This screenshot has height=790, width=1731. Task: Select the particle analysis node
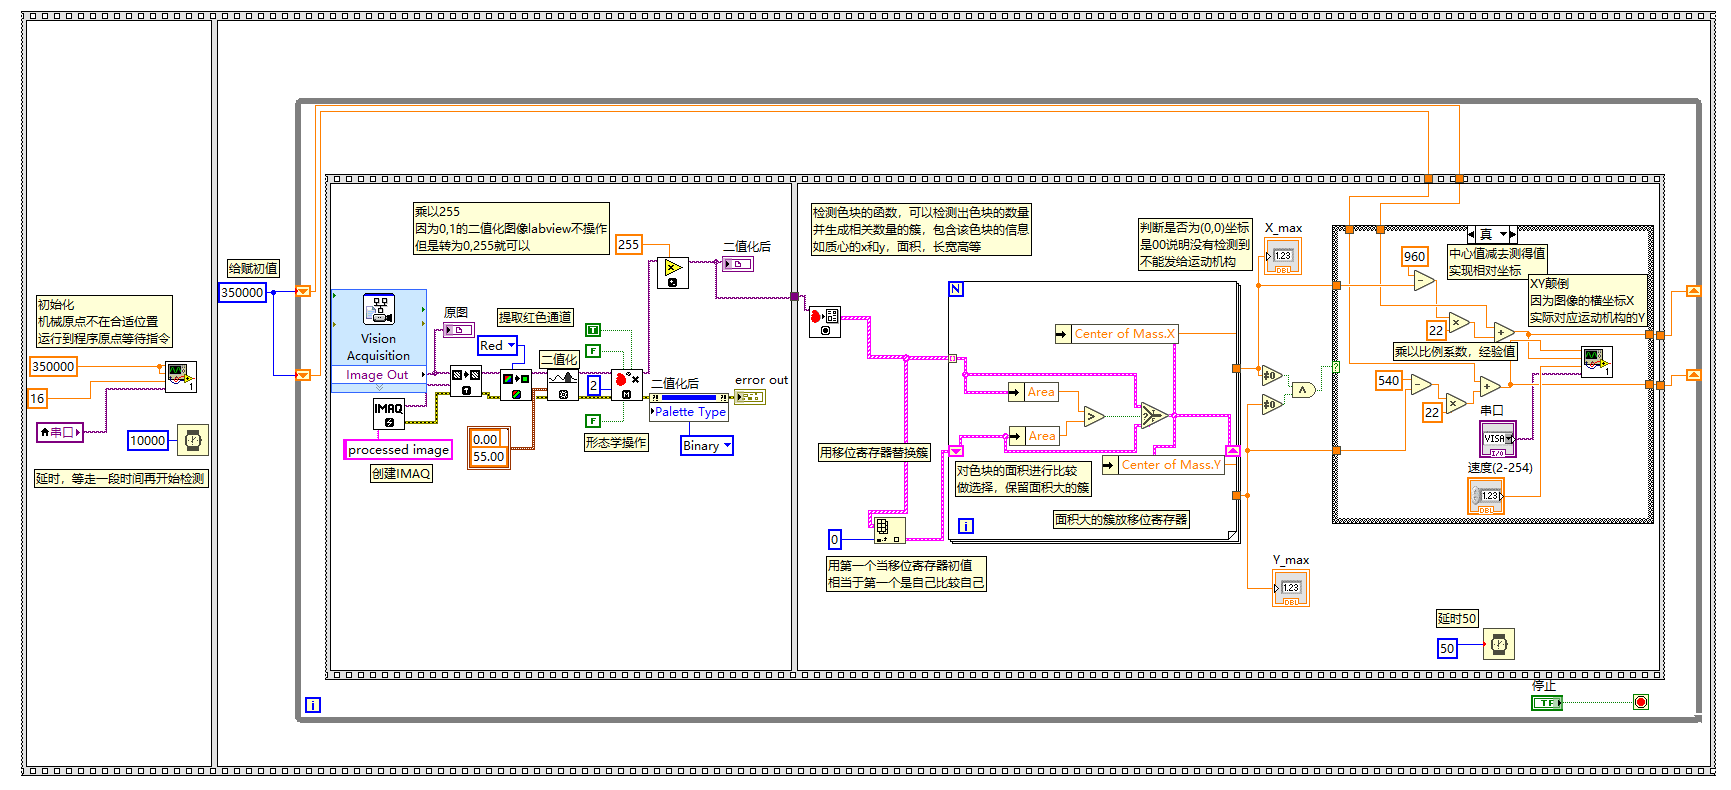(x=825, y=322)
